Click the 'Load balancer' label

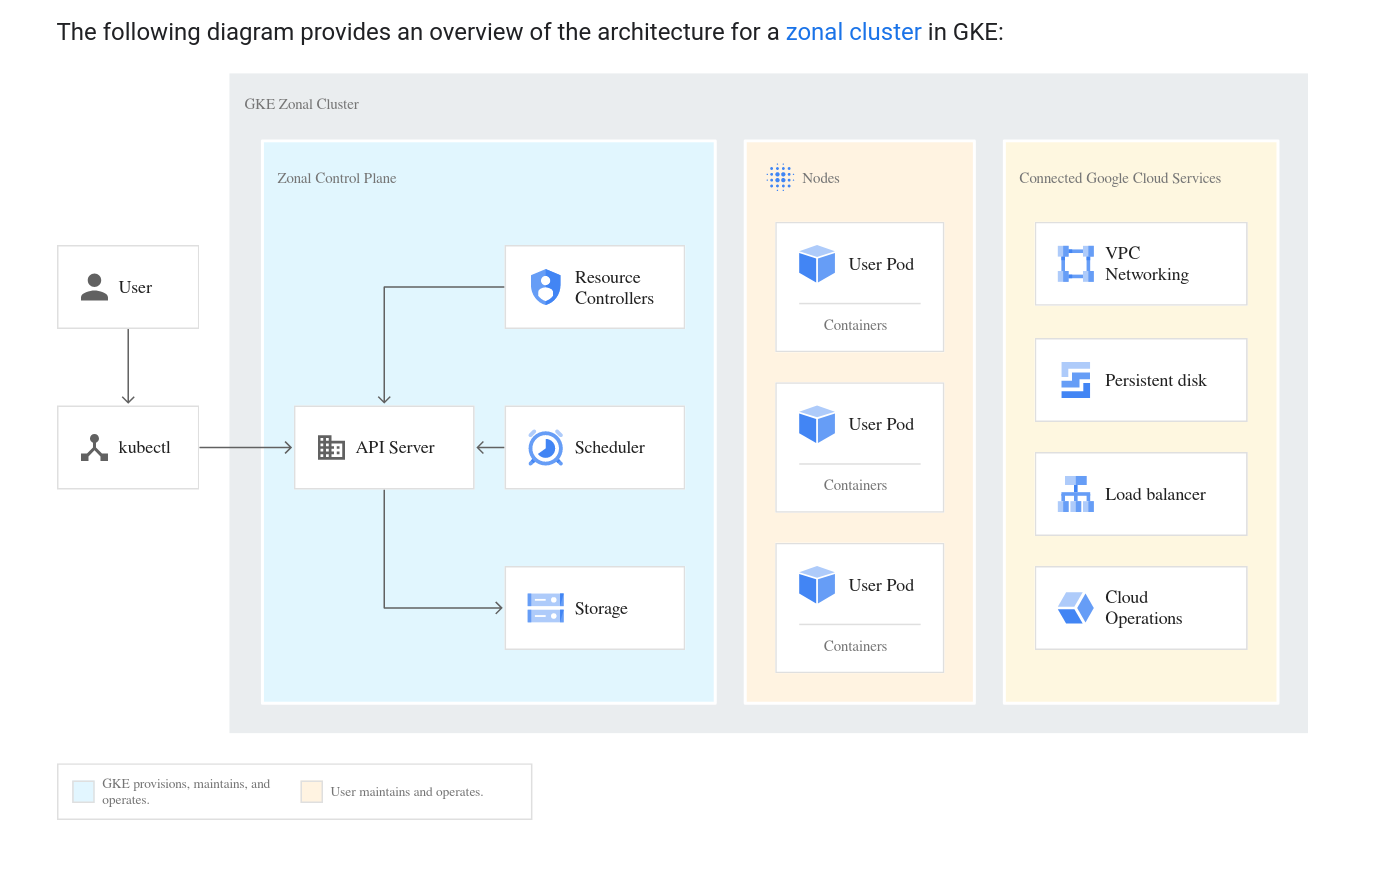click(x=1155, y=494)
